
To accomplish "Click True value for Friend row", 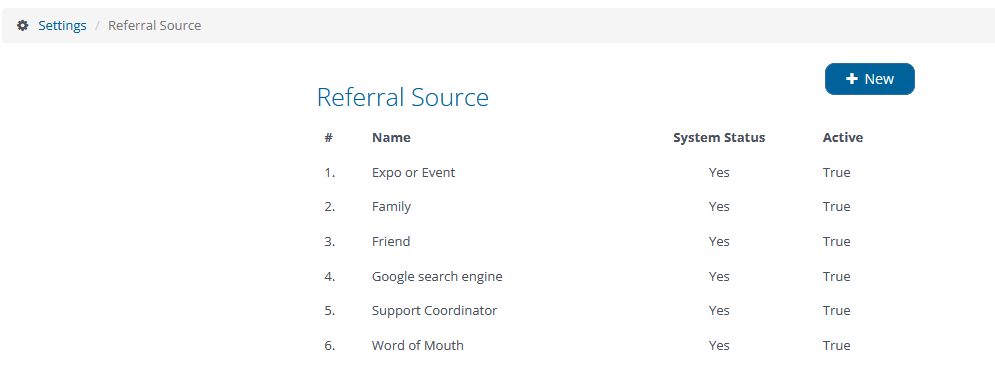I will pos(836,242).
